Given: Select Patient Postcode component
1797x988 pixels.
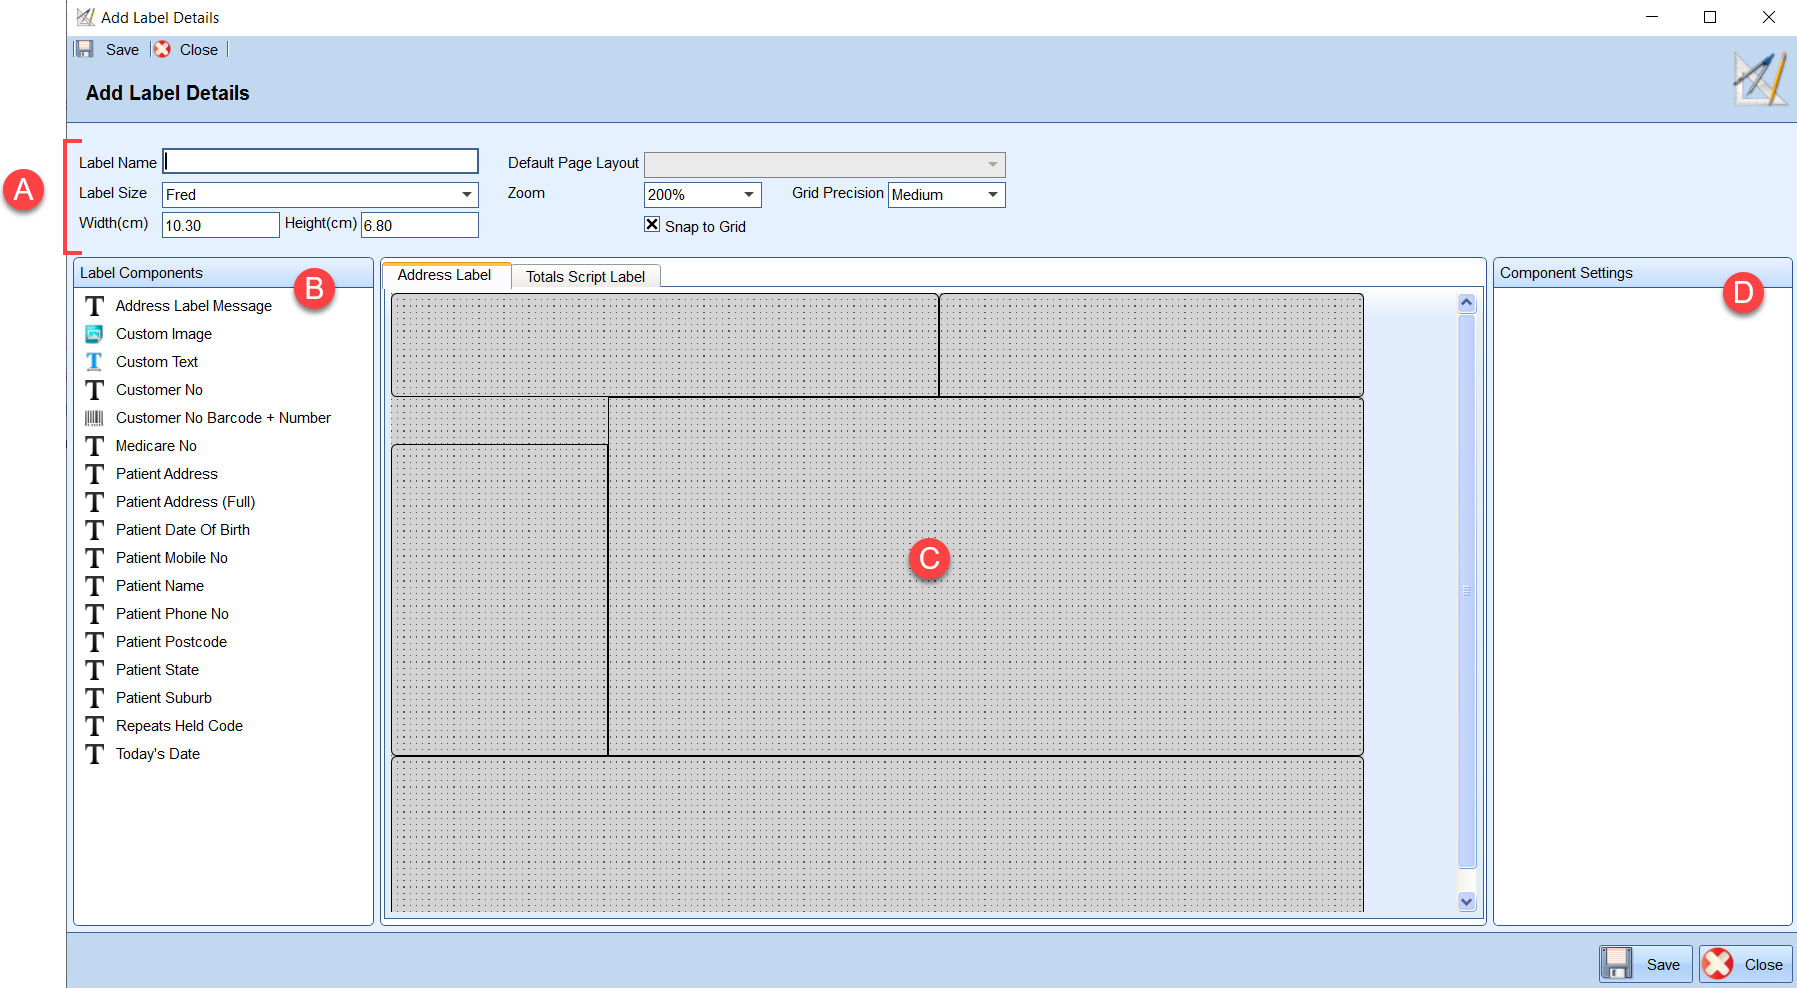Looking at the screenshot, I should [171, 642].
